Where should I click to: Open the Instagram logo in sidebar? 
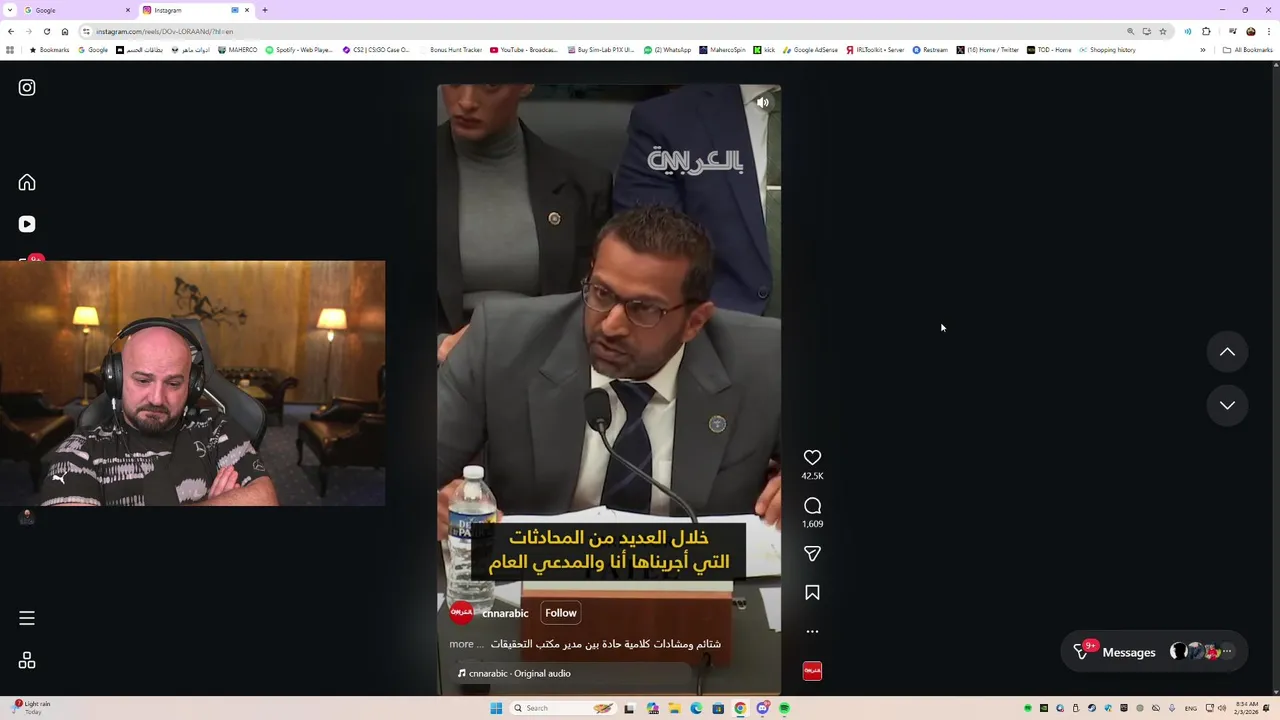pos(27,88)
